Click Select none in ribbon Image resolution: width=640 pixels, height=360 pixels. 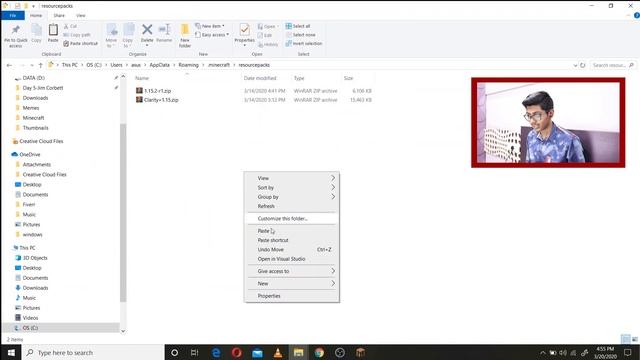pyautogui.click(x=300, y=35)
